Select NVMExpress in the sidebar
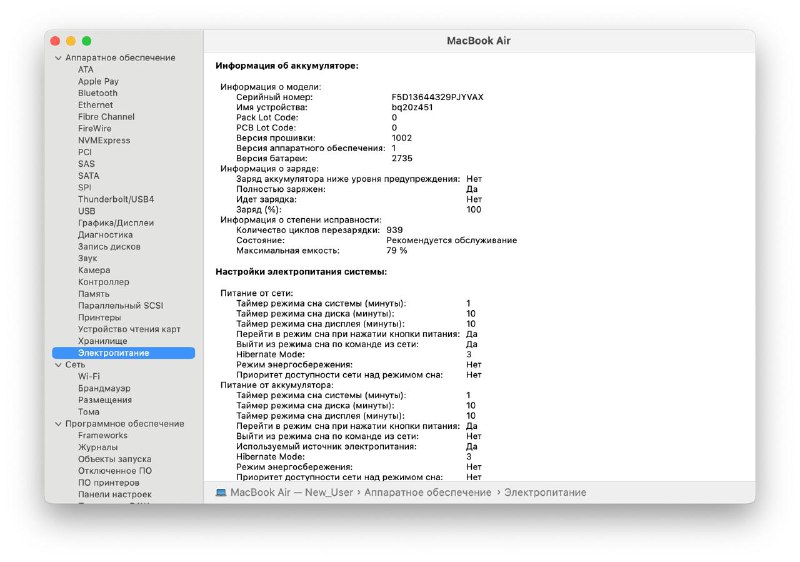Screen dimensions: 800x562 tap(104, 140)
